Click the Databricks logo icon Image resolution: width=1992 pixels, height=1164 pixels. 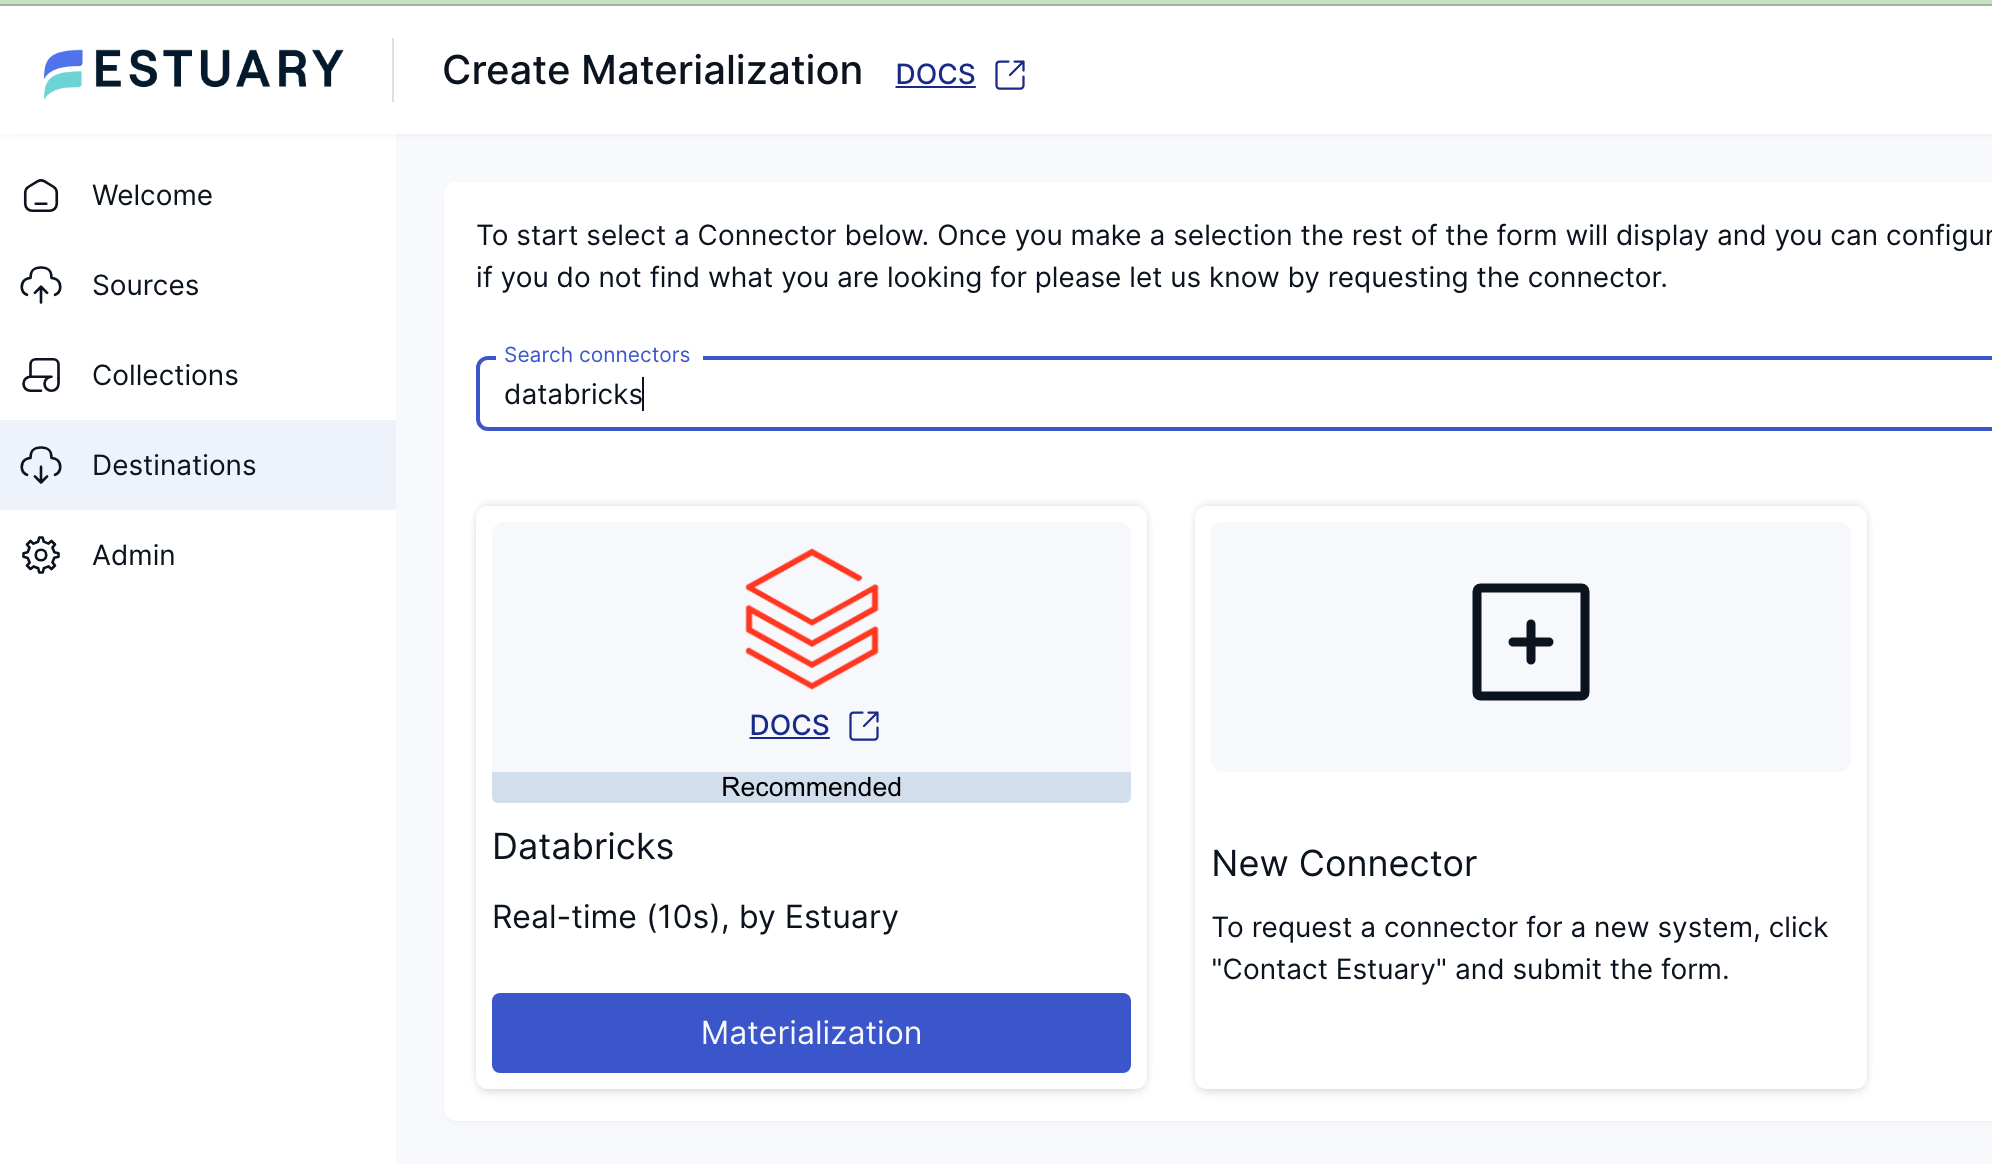(x=811, y=618)
